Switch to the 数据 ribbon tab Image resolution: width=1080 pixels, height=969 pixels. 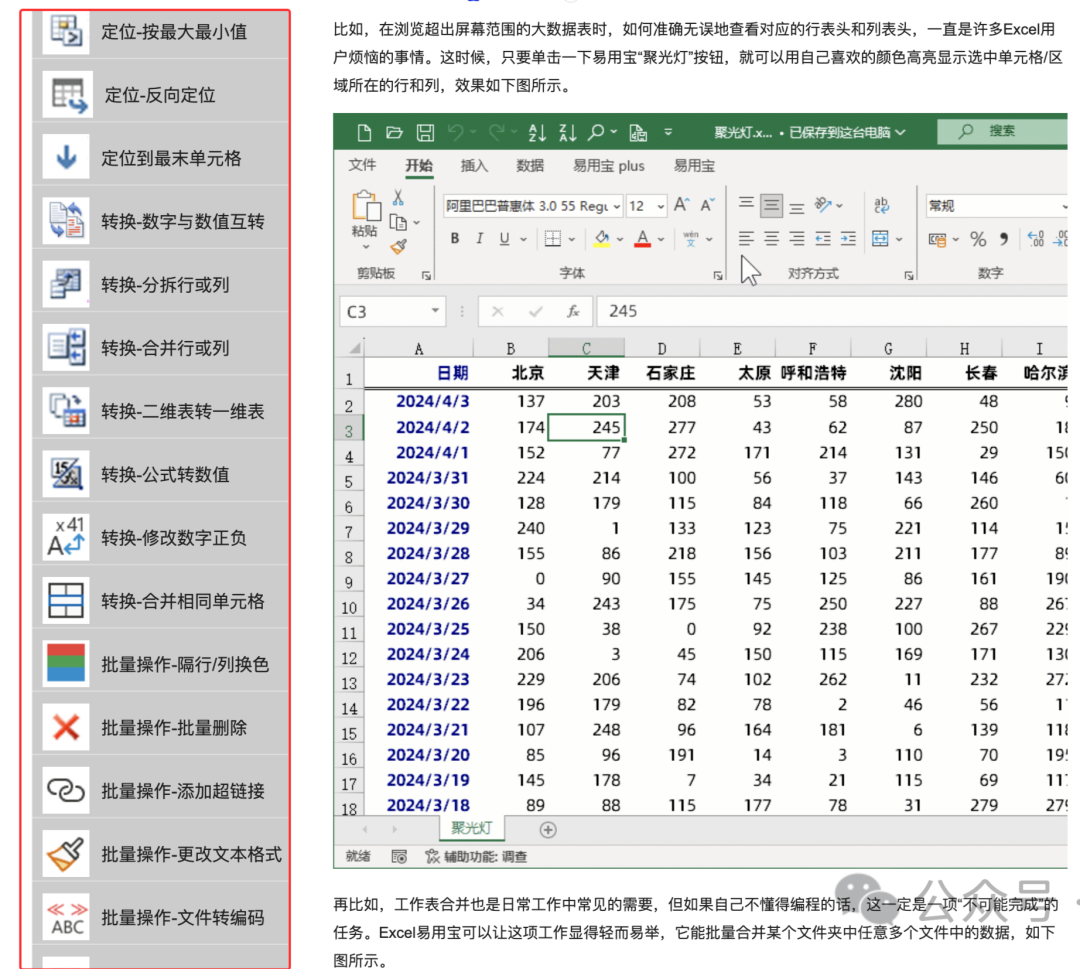[530, 165]
